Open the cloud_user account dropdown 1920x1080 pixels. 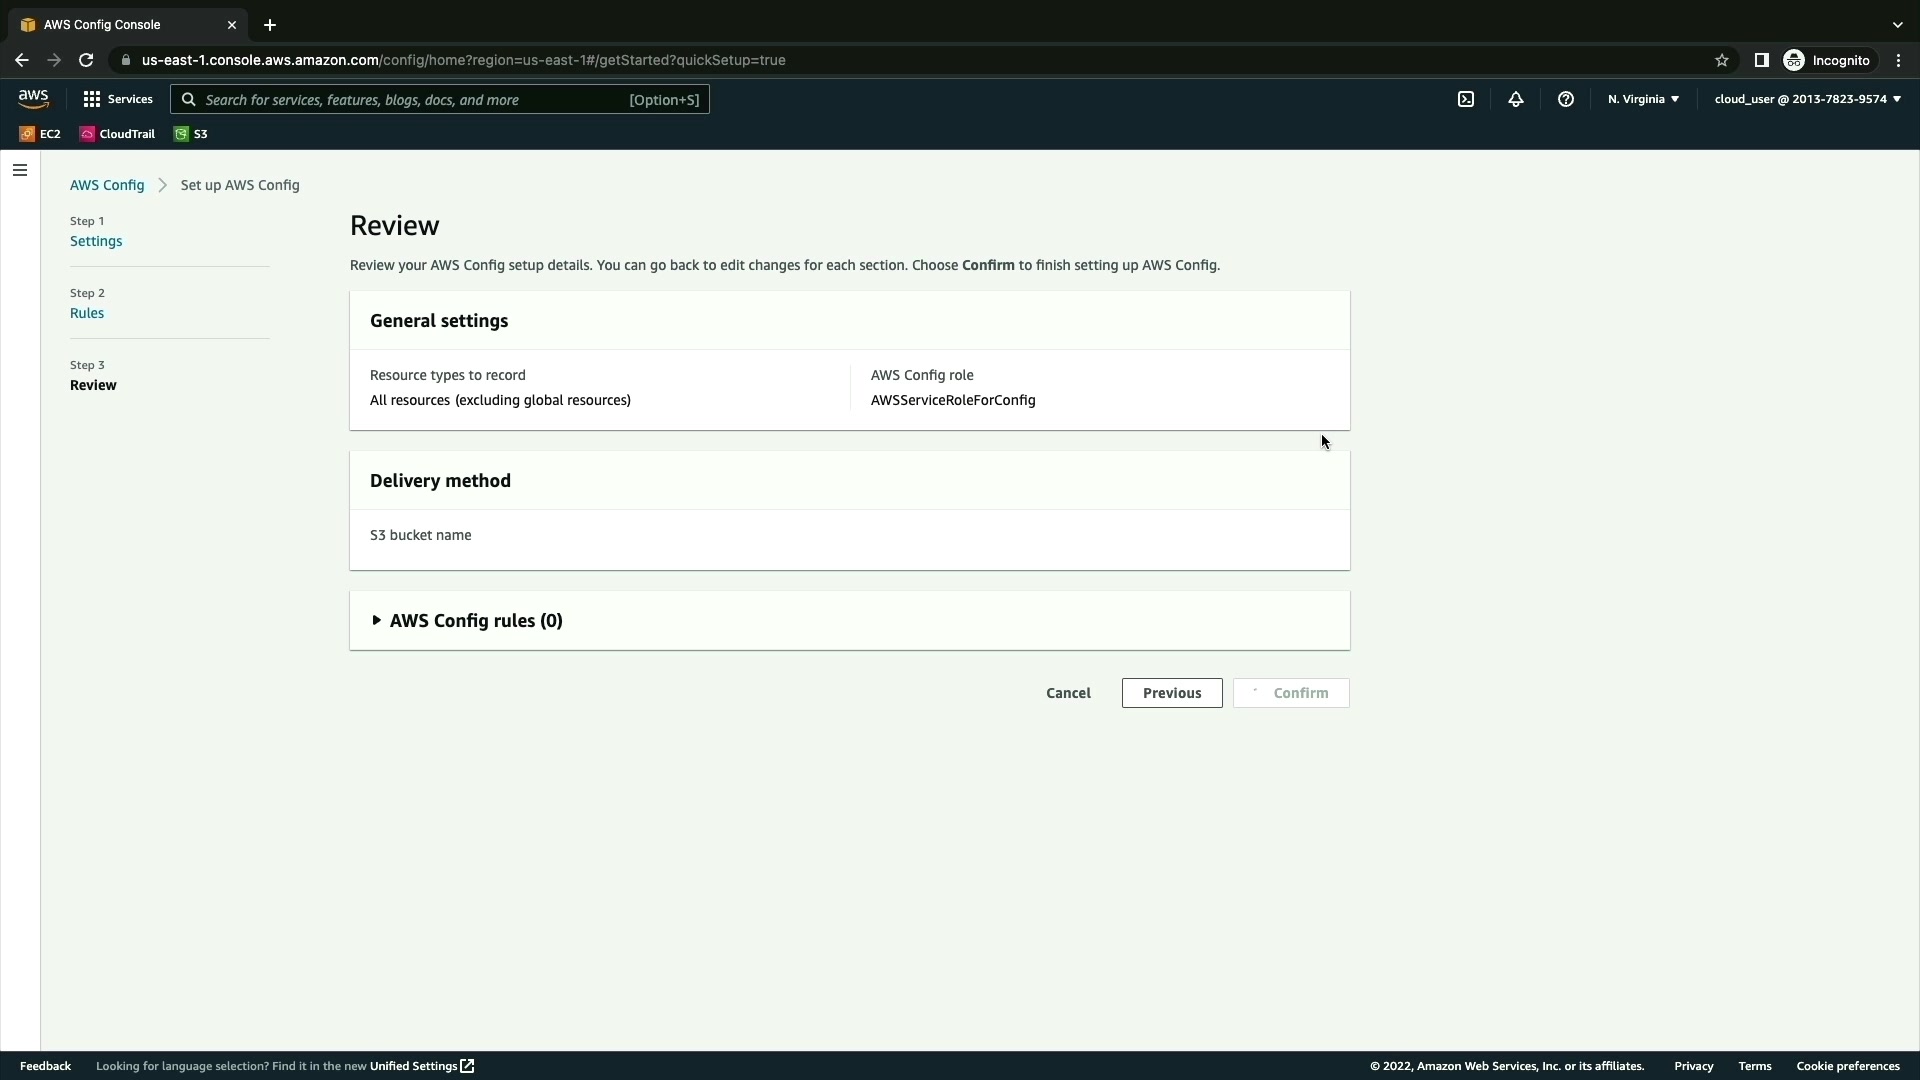(1807, 99)
